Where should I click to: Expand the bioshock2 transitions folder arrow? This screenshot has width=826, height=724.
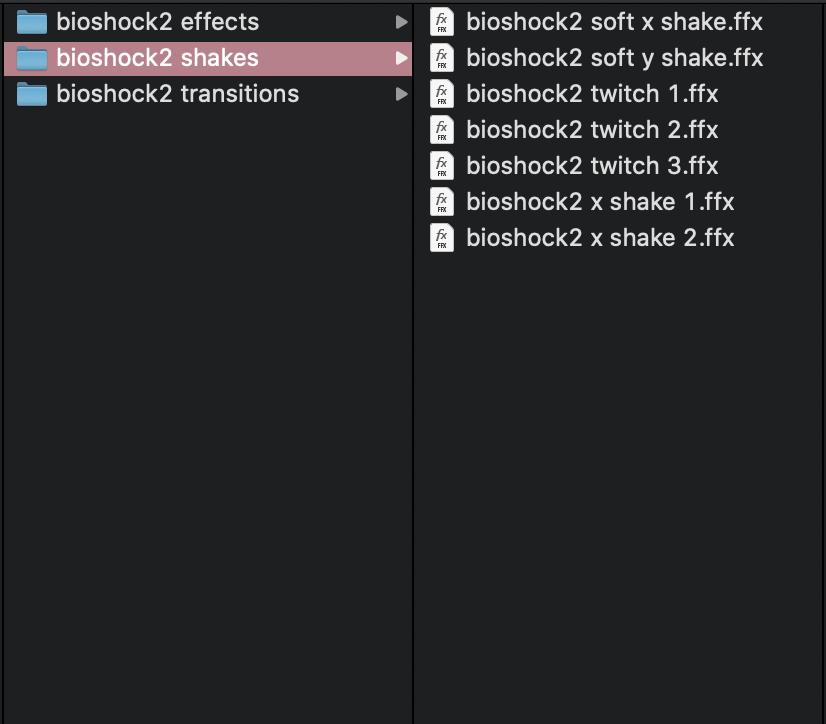[401, 94]
